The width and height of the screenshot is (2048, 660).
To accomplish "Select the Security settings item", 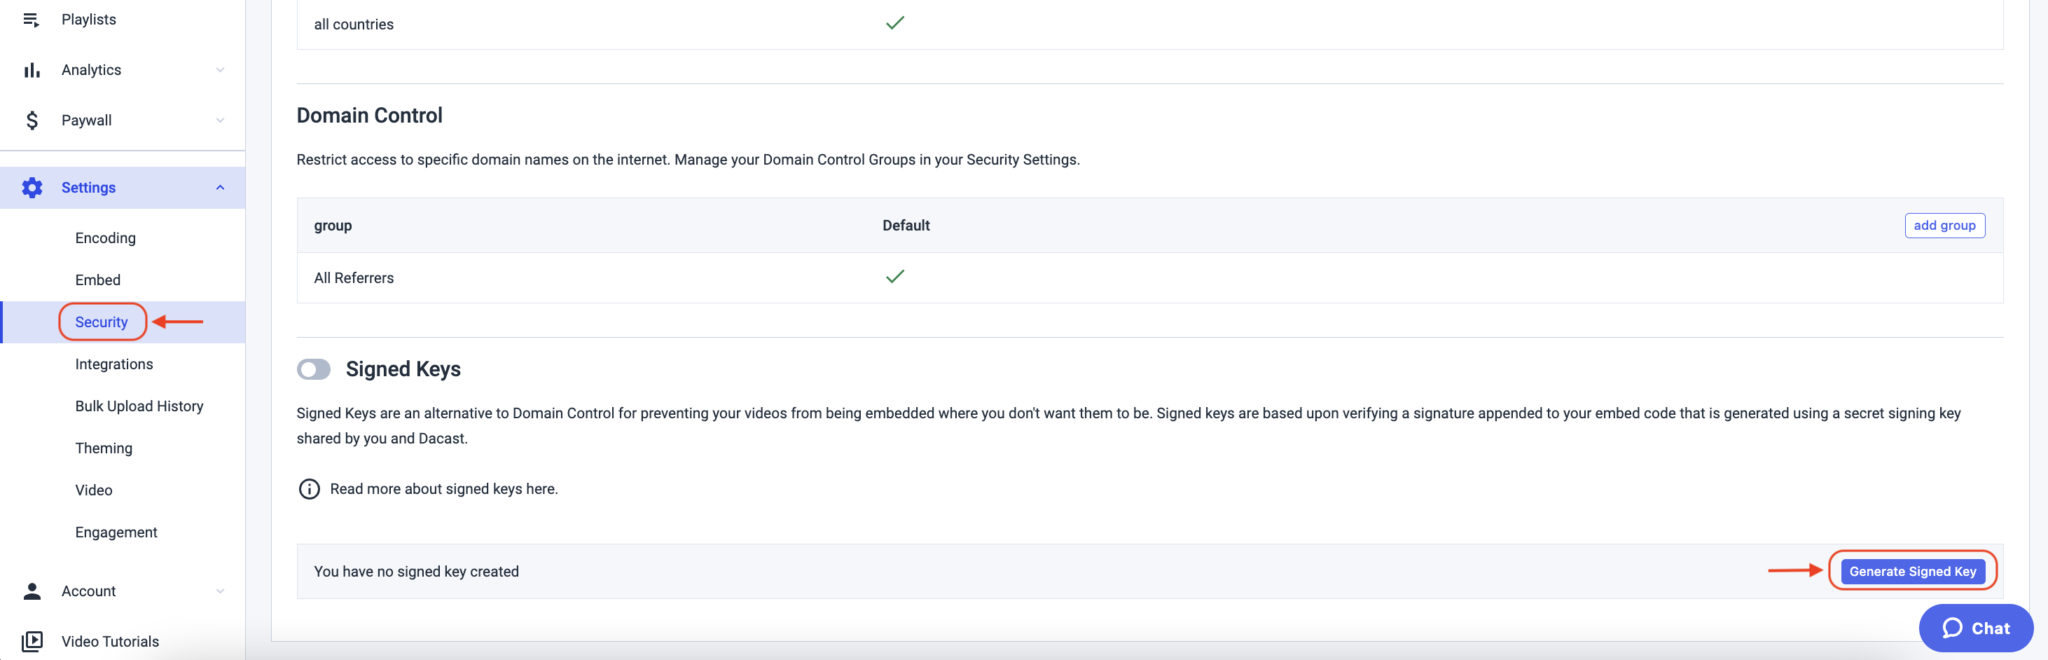I will tap(102, 322).
